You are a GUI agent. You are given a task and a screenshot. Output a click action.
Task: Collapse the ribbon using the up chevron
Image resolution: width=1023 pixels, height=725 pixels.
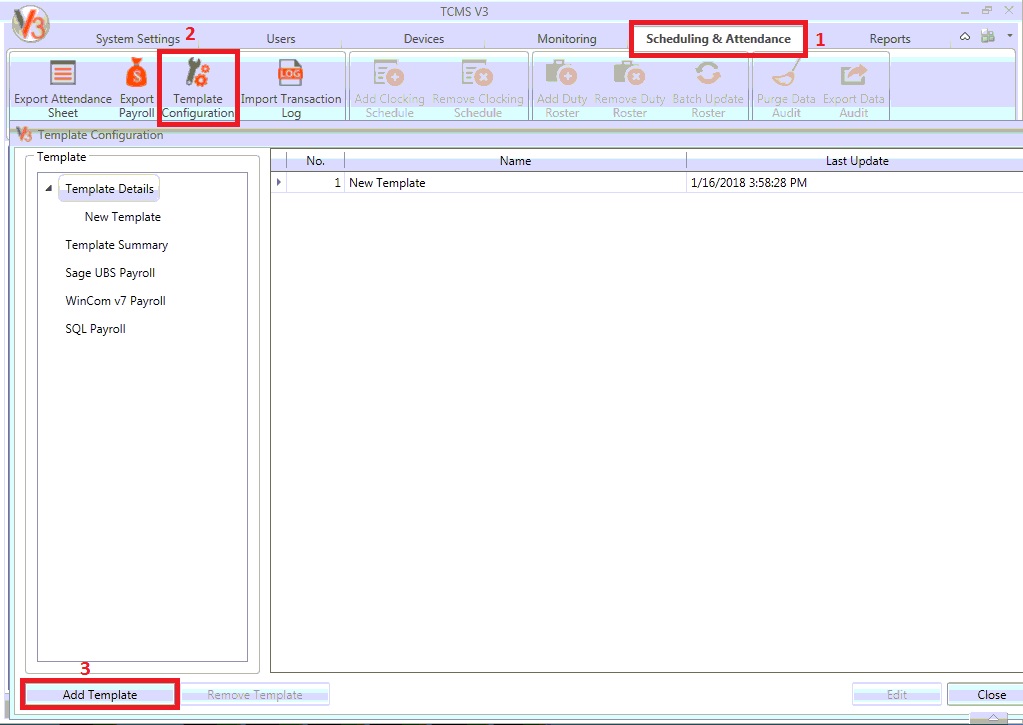[x=965, y=38]
